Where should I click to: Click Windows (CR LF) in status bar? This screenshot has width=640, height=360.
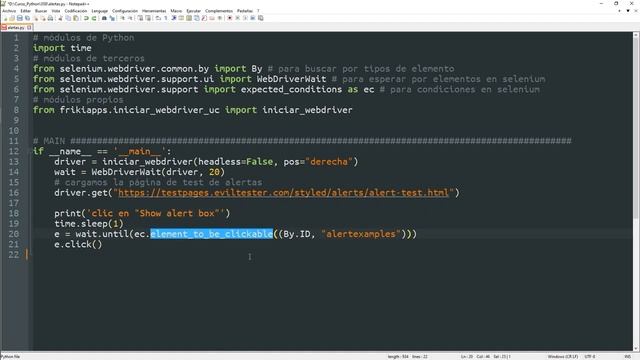[x=562, y=357]
